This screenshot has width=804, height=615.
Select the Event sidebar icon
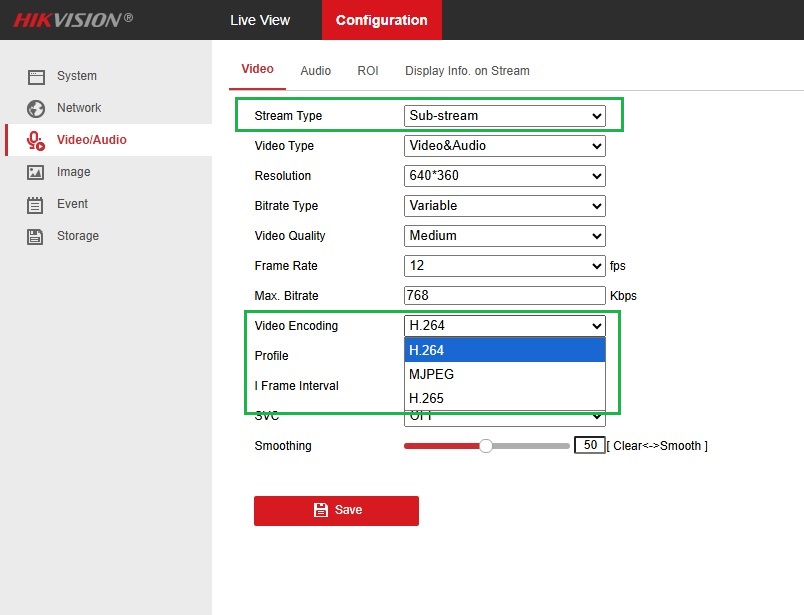[x=36, y=203]
